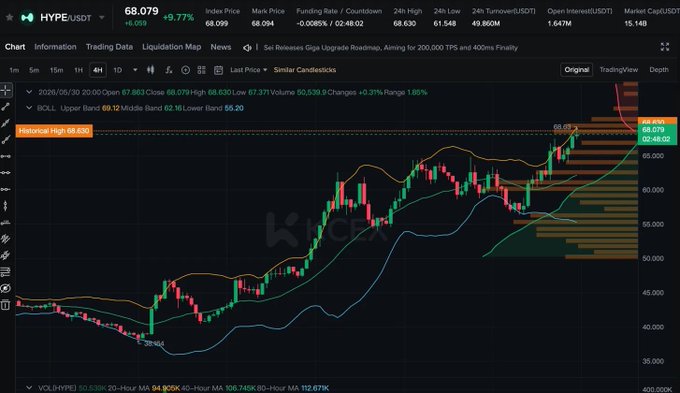Open the fx indicators menu

[169, 70]
